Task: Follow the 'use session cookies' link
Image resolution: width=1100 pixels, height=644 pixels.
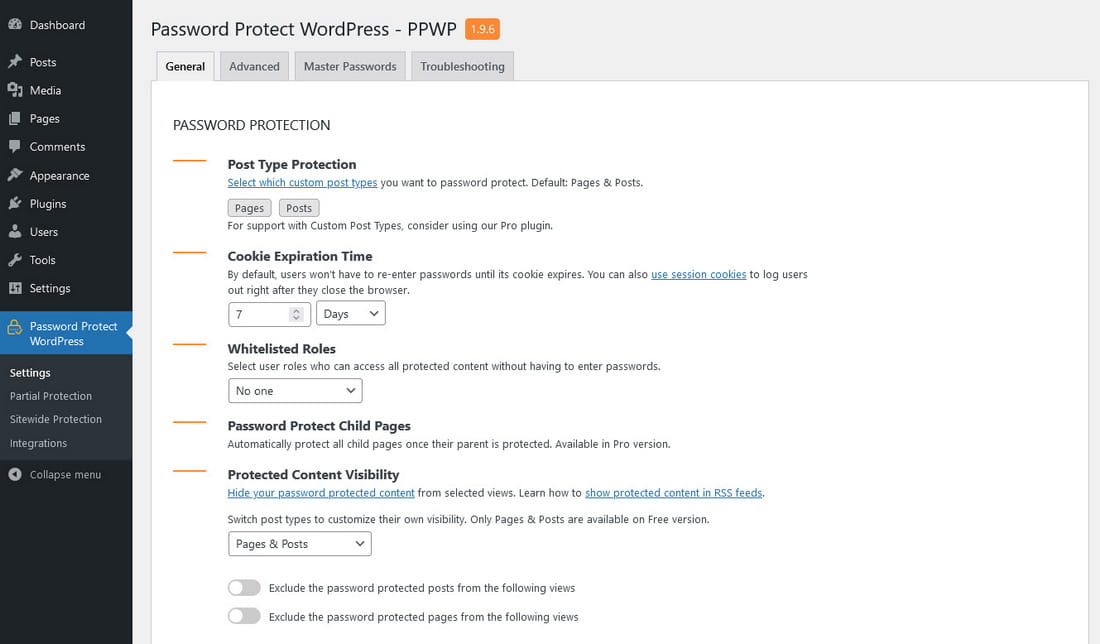Action: [x=699, y=274]
